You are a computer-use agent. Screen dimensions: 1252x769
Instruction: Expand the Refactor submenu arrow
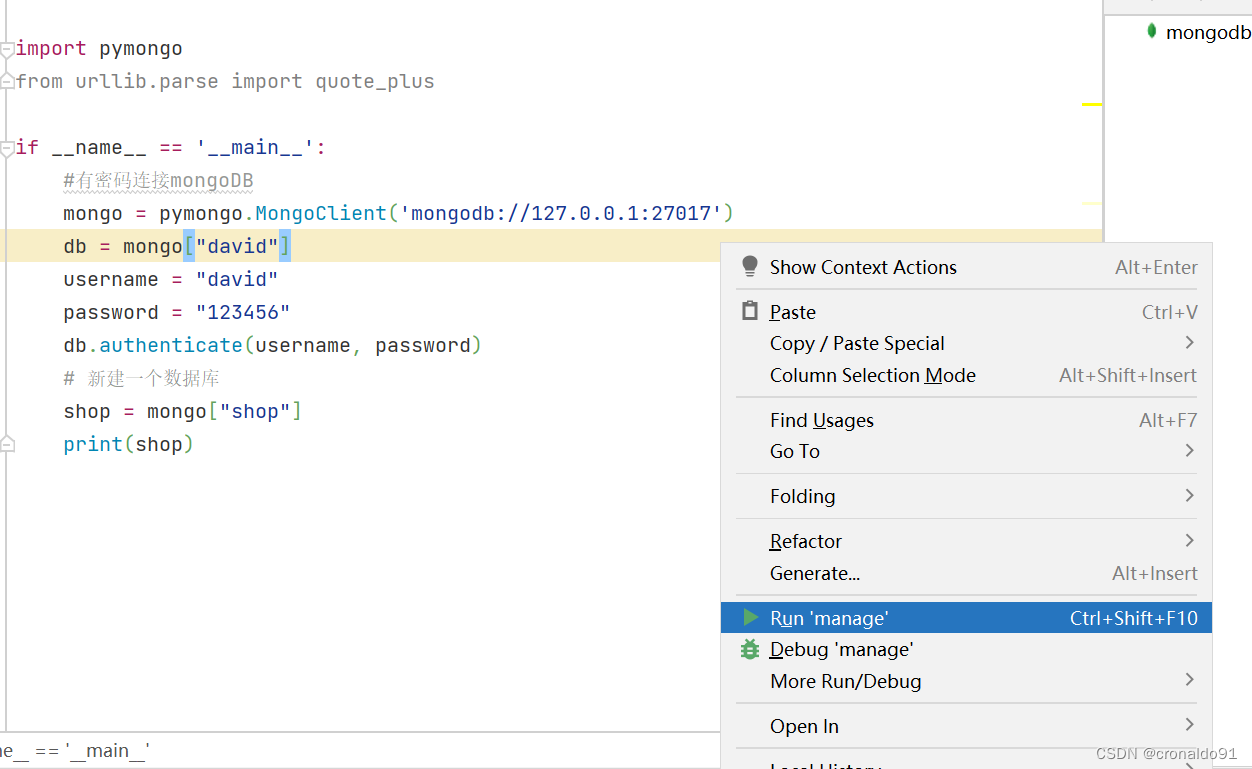pyautogui.click(x=1189, y=541)
